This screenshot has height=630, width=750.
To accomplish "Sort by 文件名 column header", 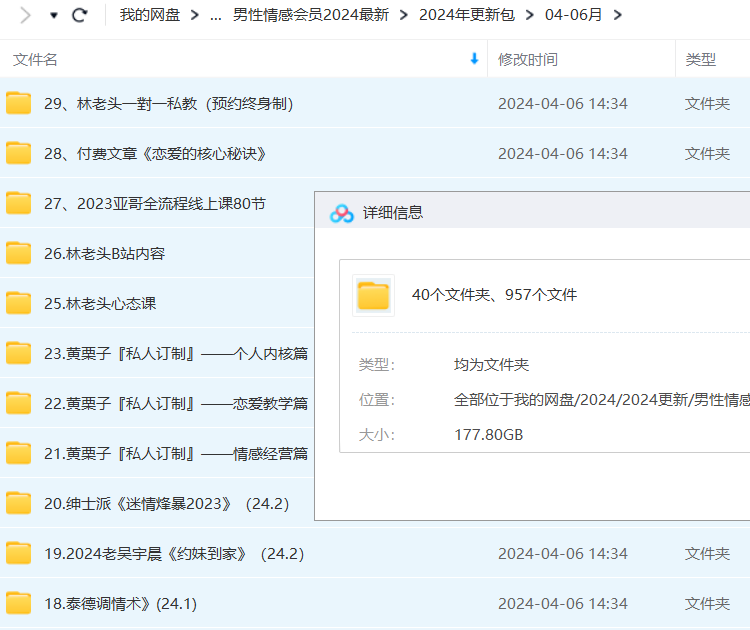I will click(x=36, y=60).
